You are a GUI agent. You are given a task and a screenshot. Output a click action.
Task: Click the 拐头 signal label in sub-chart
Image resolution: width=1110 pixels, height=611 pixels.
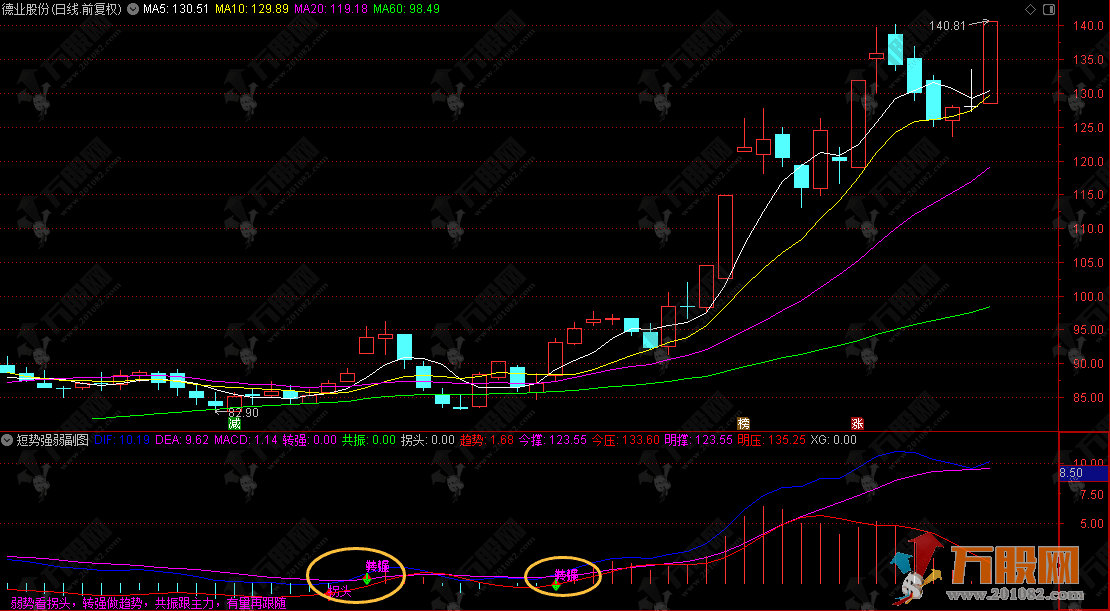click(340, 591)
